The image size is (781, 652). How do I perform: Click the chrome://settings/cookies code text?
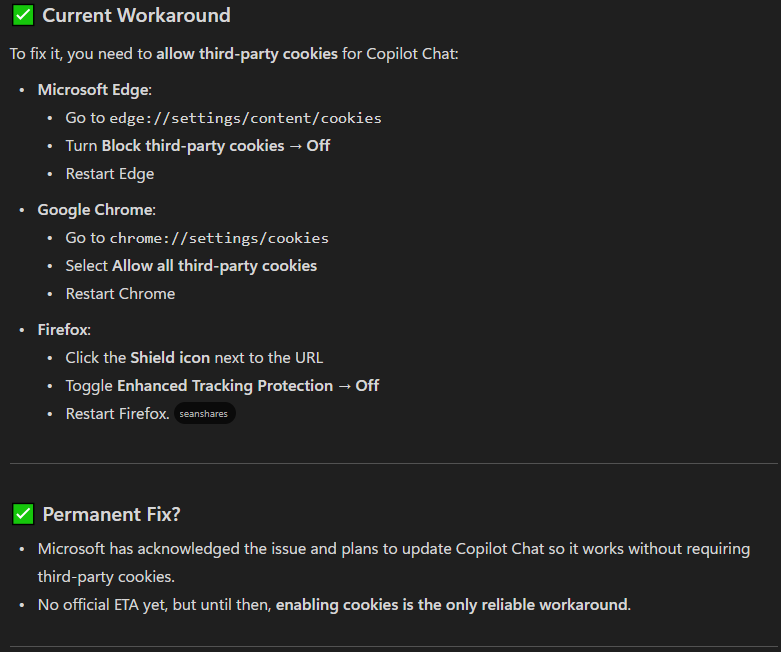point(219,238)
